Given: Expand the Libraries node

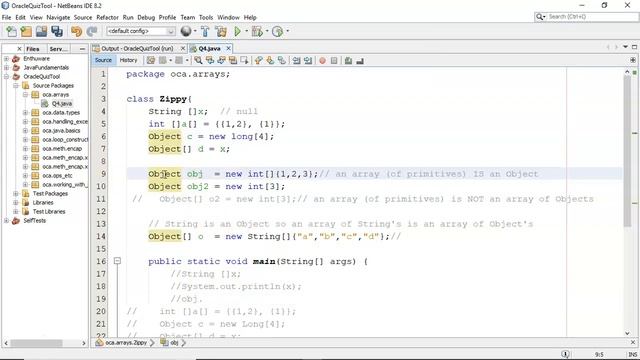Looking at the screenshot, I should tap(16, 202).
